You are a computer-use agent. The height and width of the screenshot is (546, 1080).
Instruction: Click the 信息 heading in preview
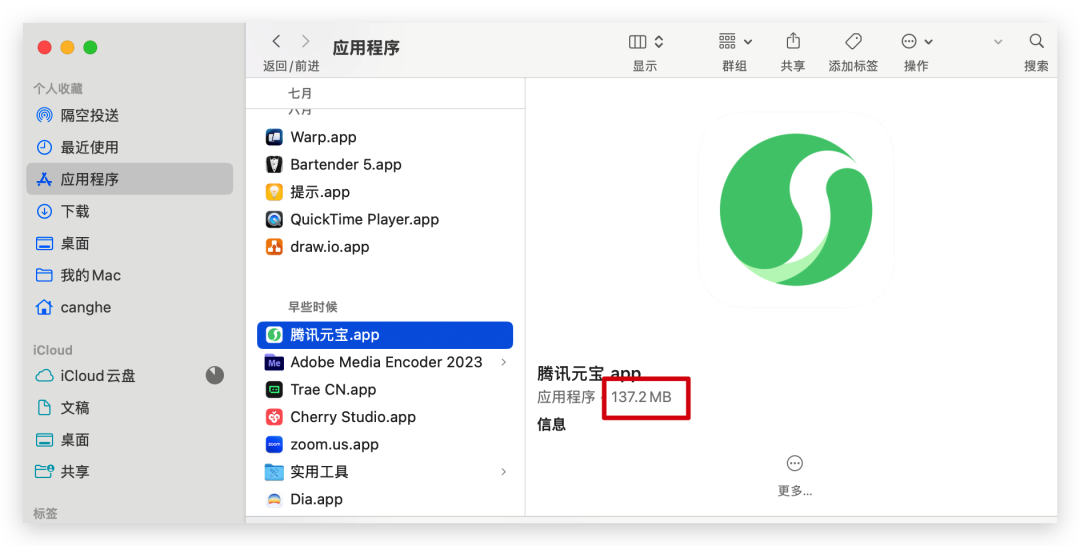pyautogui.click(x=552, y=425)
